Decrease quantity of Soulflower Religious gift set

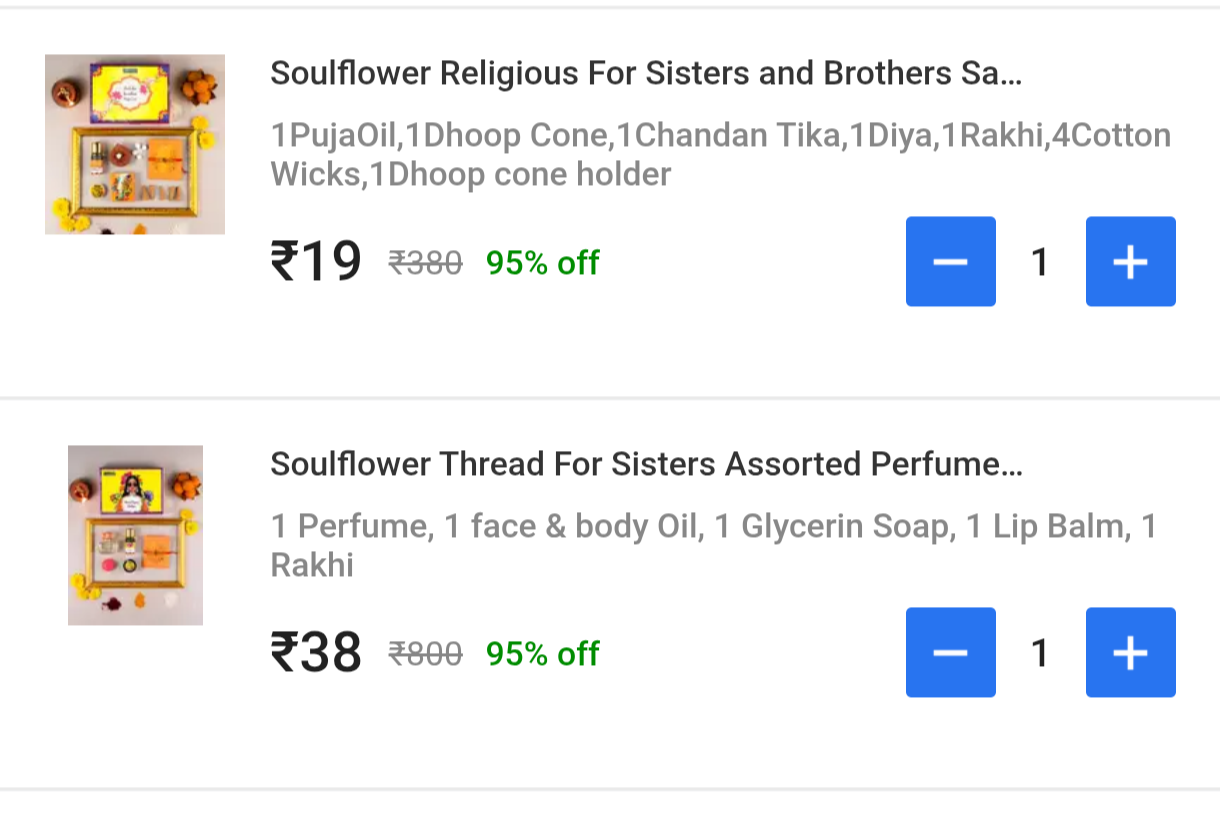coord(950,262)
